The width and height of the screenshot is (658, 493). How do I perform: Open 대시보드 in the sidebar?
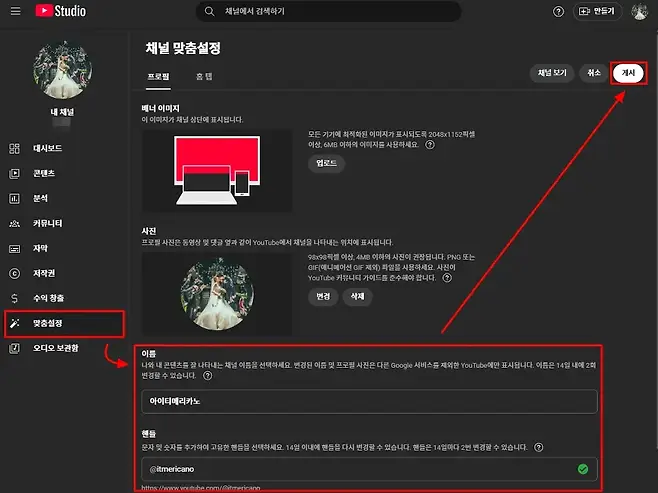click(64, 148)
